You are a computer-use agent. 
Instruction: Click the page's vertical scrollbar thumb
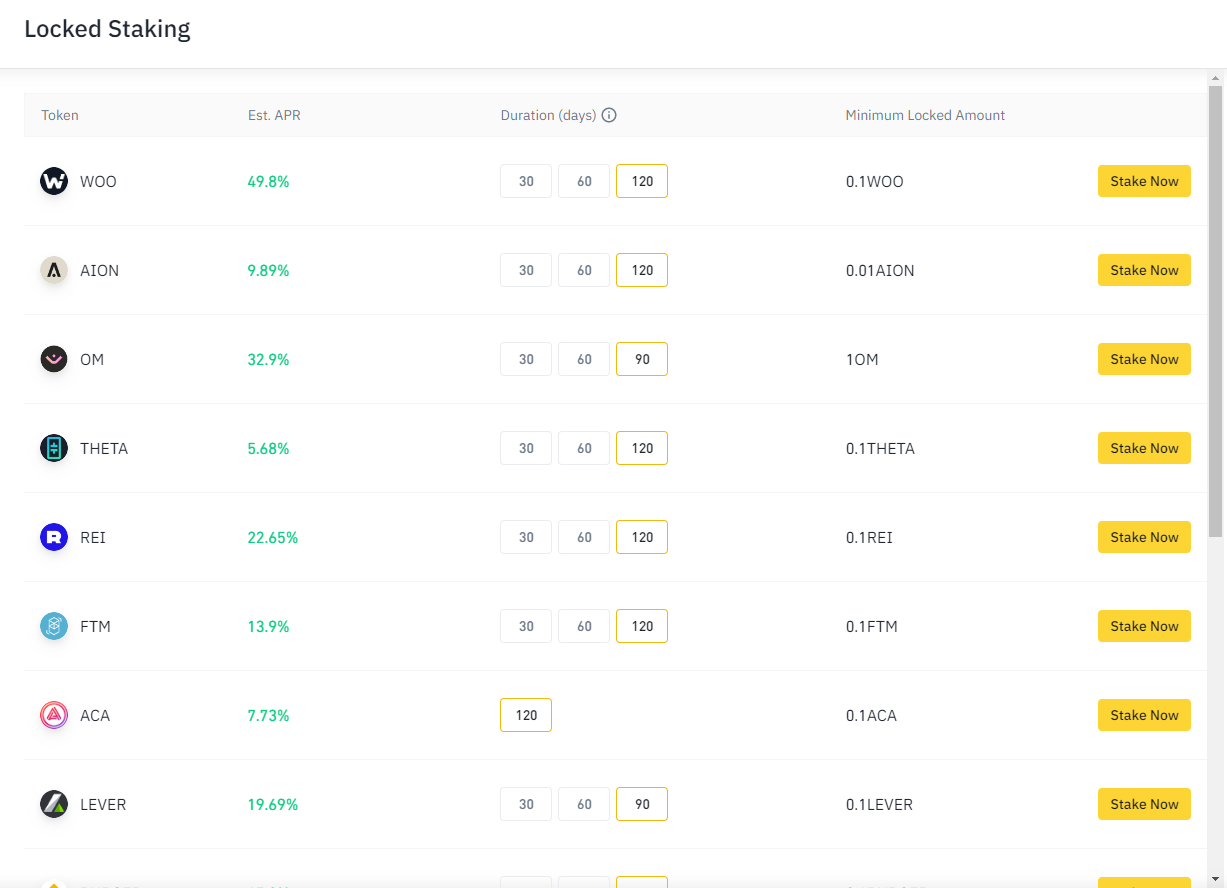tap(1216, 310)
